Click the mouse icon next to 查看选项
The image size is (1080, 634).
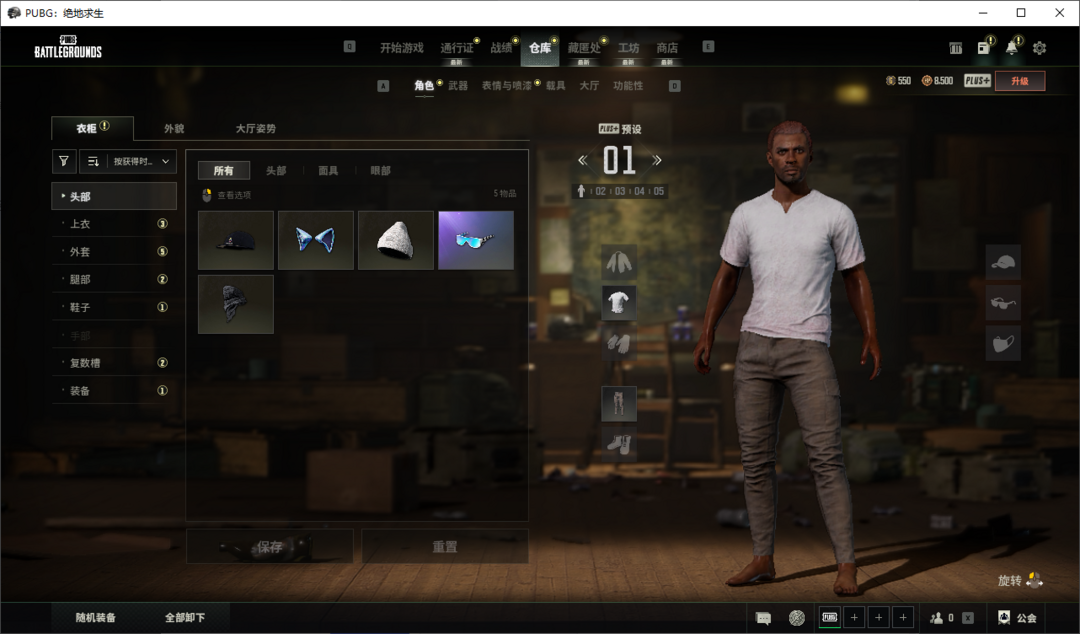(x=207, y=195)
